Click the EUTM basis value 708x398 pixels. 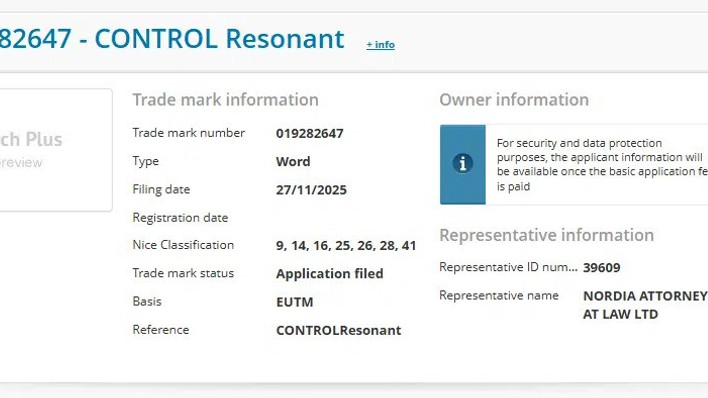(x=294, y=302)
